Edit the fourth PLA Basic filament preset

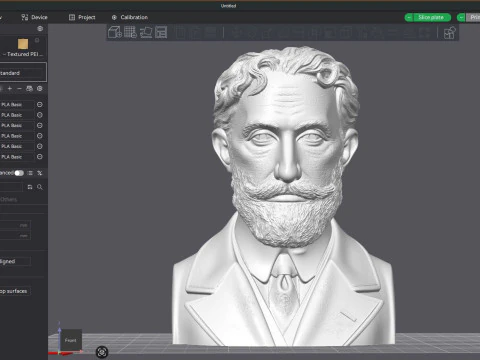pos(40,136)
